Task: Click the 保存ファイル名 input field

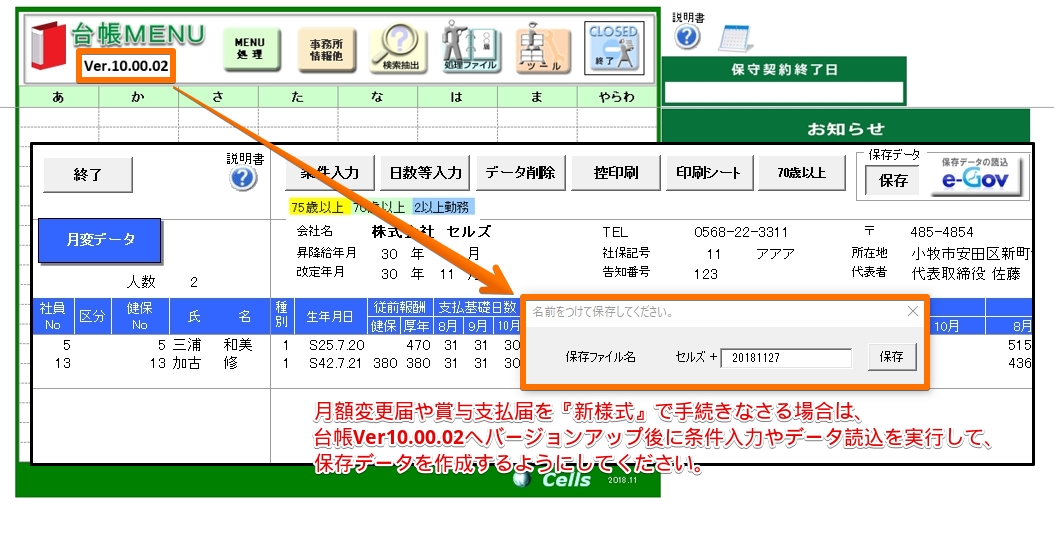Action: click(786, 357)
